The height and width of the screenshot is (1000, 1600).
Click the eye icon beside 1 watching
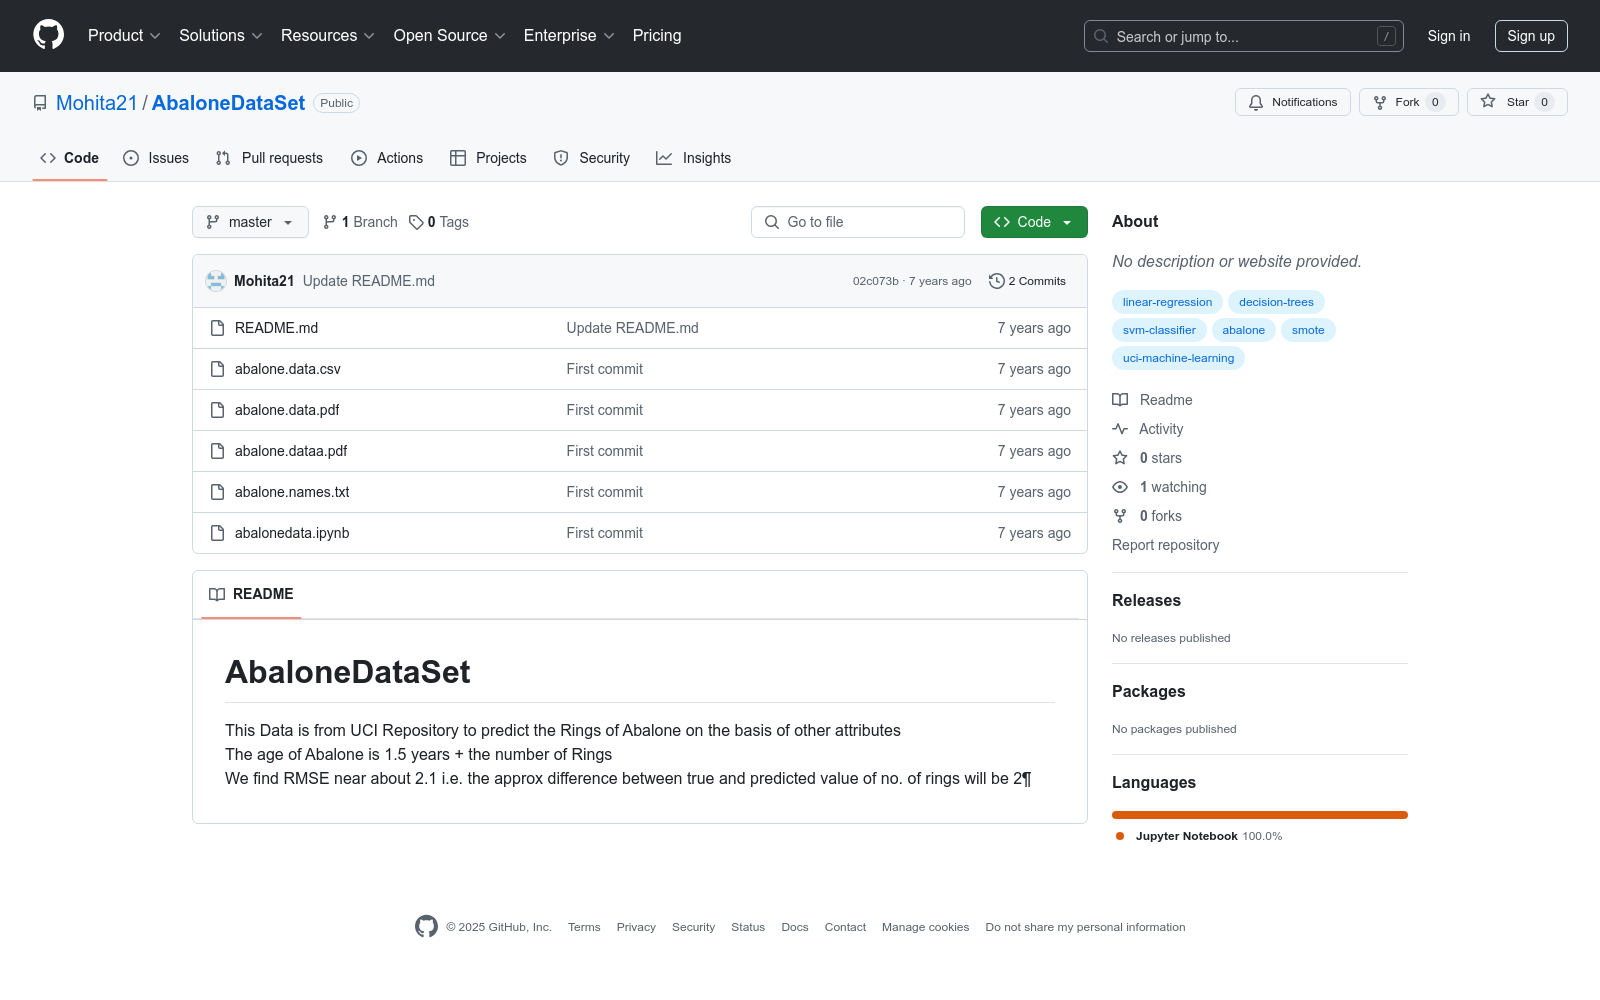1120,487
